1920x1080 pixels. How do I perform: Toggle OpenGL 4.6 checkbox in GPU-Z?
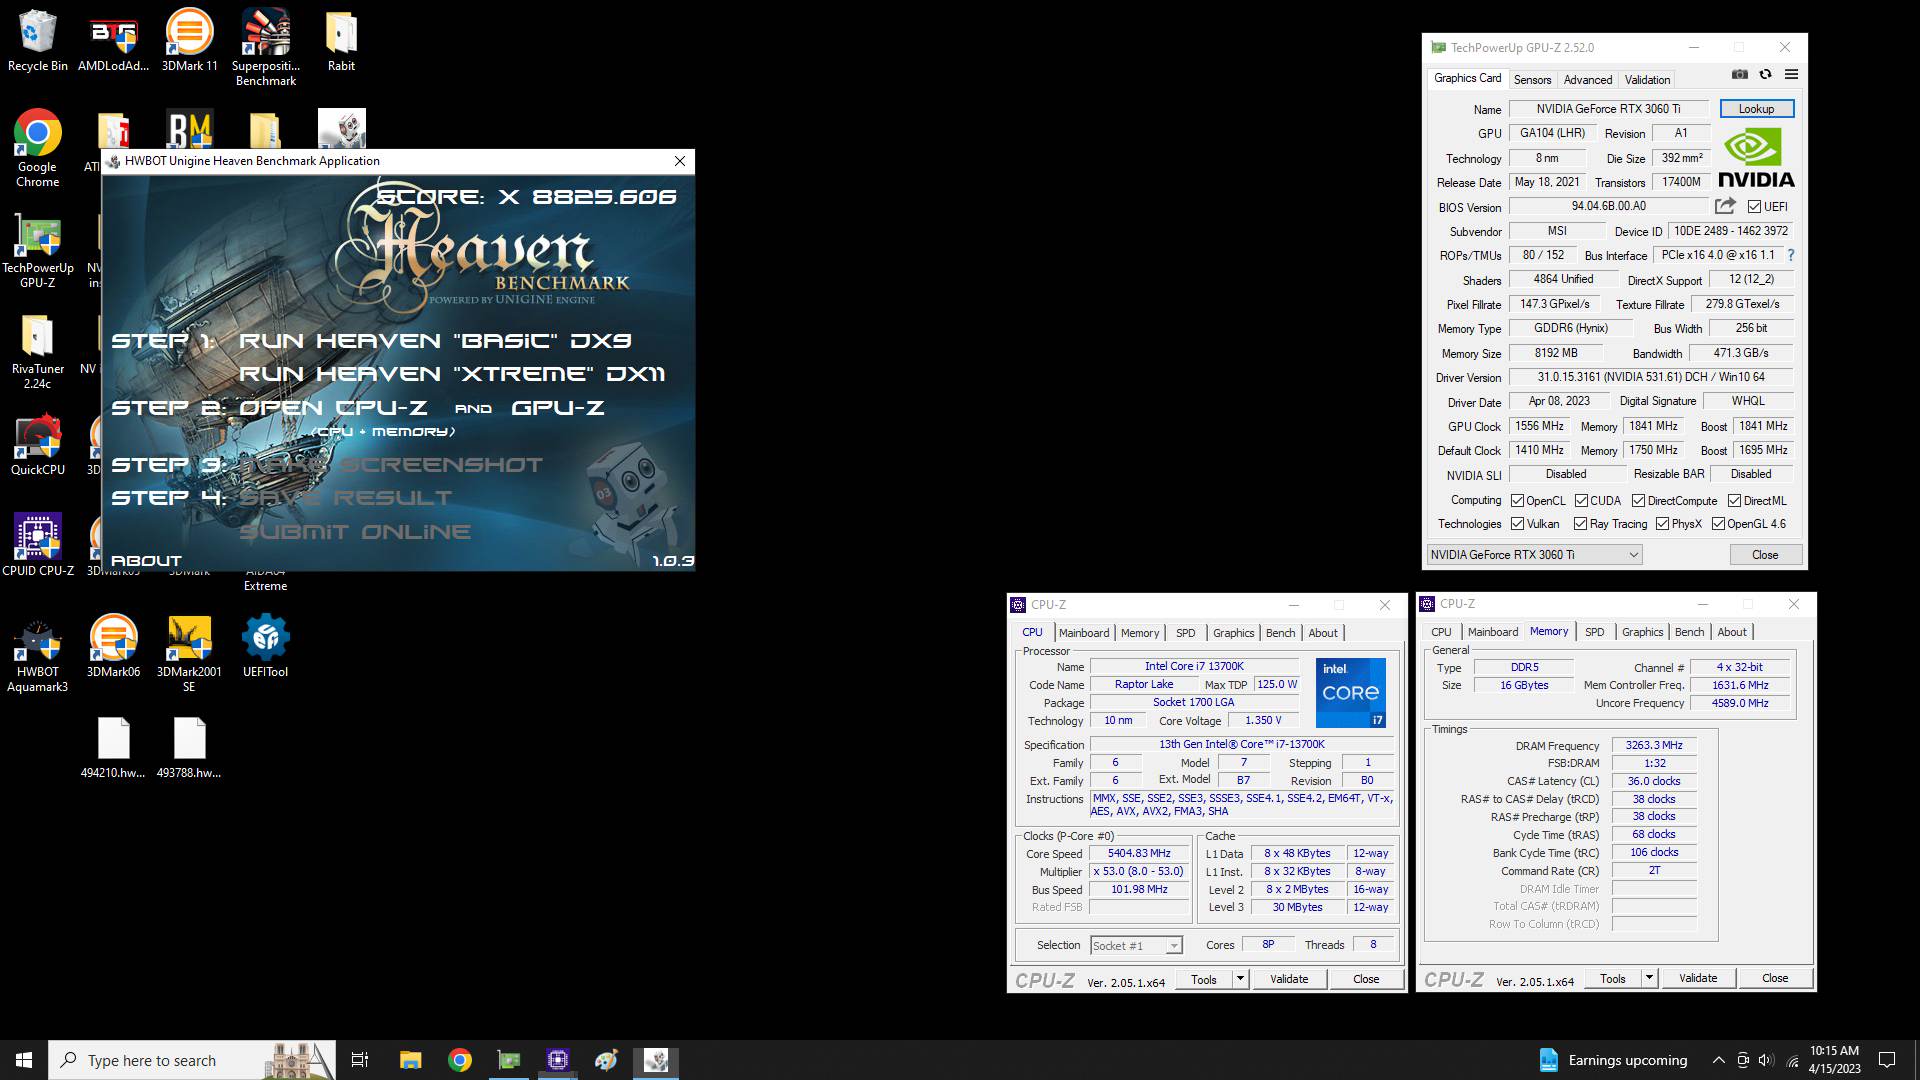pyautogui.click(x=1718, y=524)
